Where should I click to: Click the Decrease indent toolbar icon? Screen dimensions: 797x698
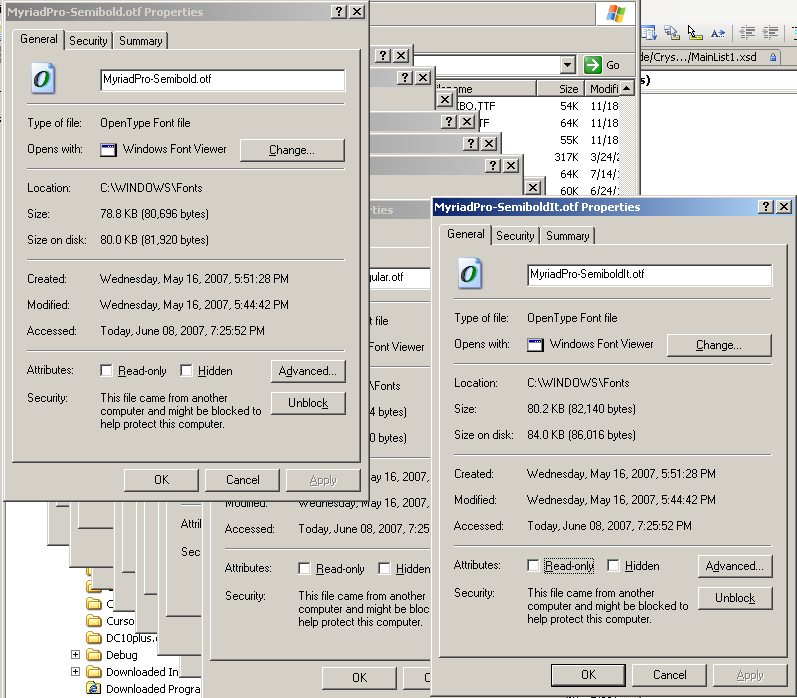point(747,33)
